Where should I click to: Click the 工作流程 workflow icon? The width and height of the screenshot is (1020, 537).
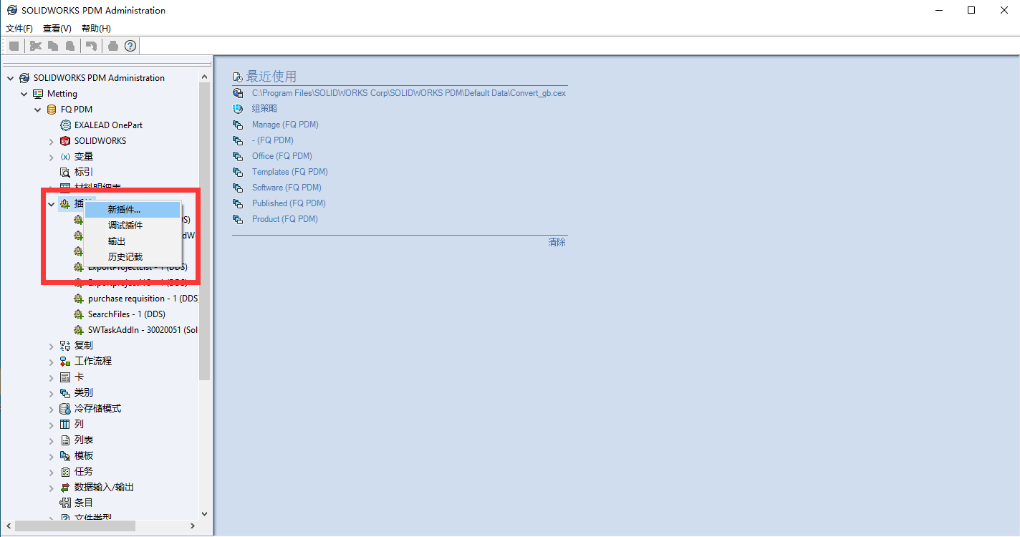(x=65, y=361)
